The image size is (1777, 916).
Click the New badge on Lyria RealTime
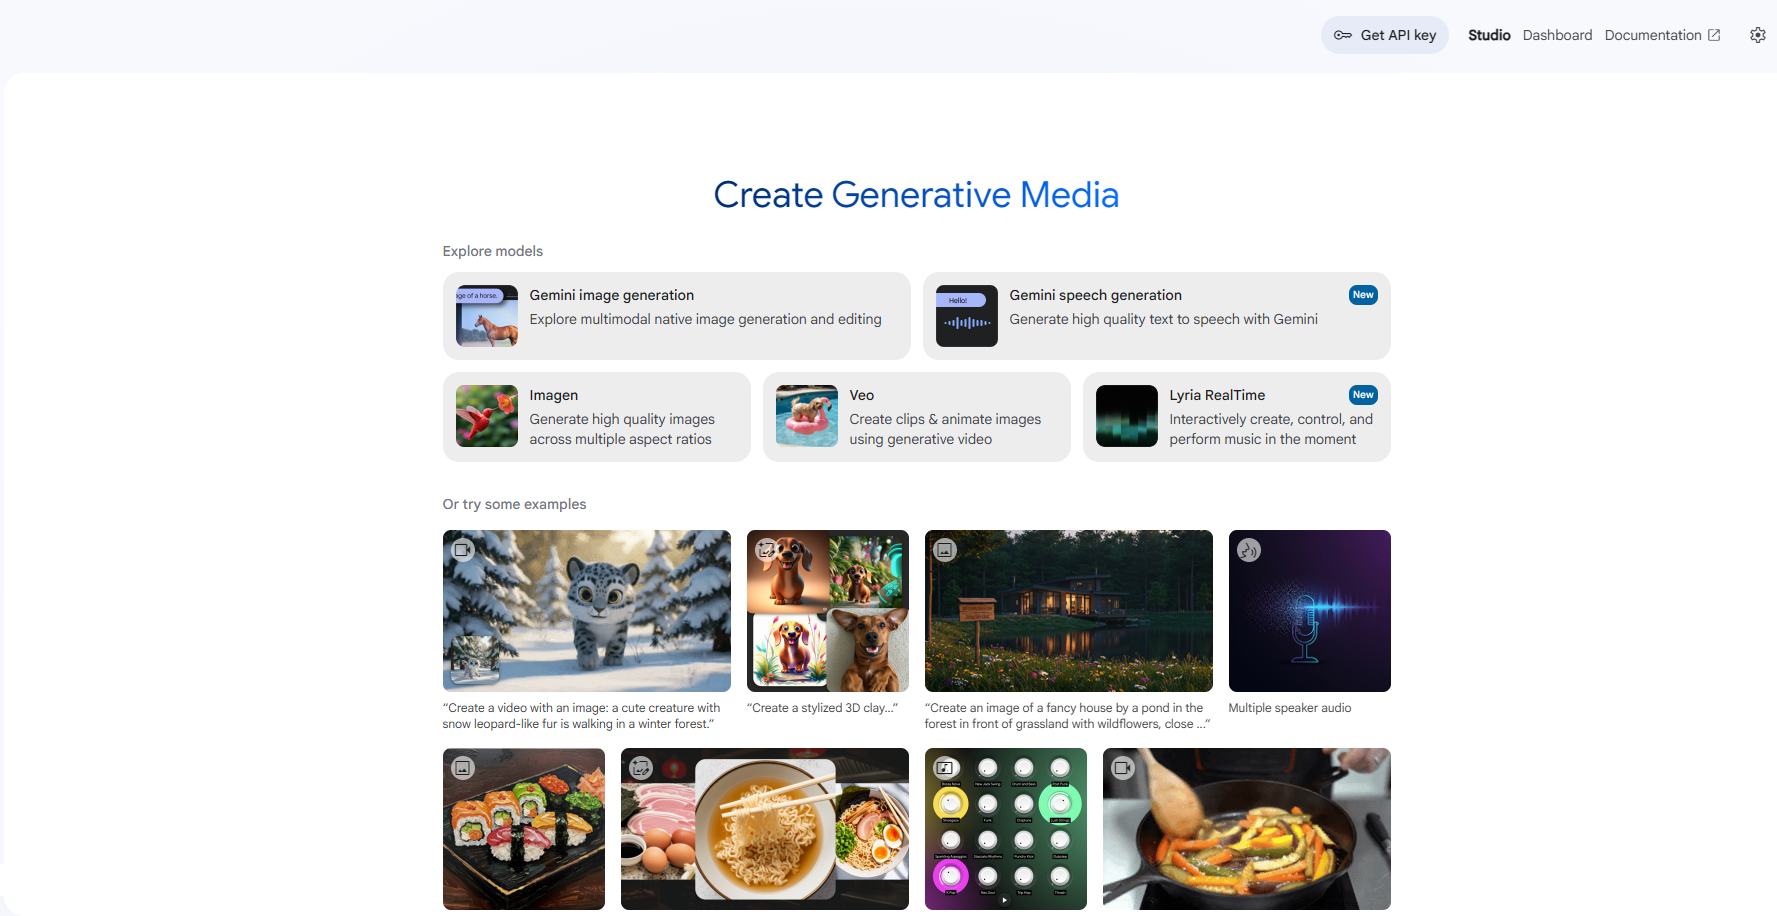coord(1363,395)
